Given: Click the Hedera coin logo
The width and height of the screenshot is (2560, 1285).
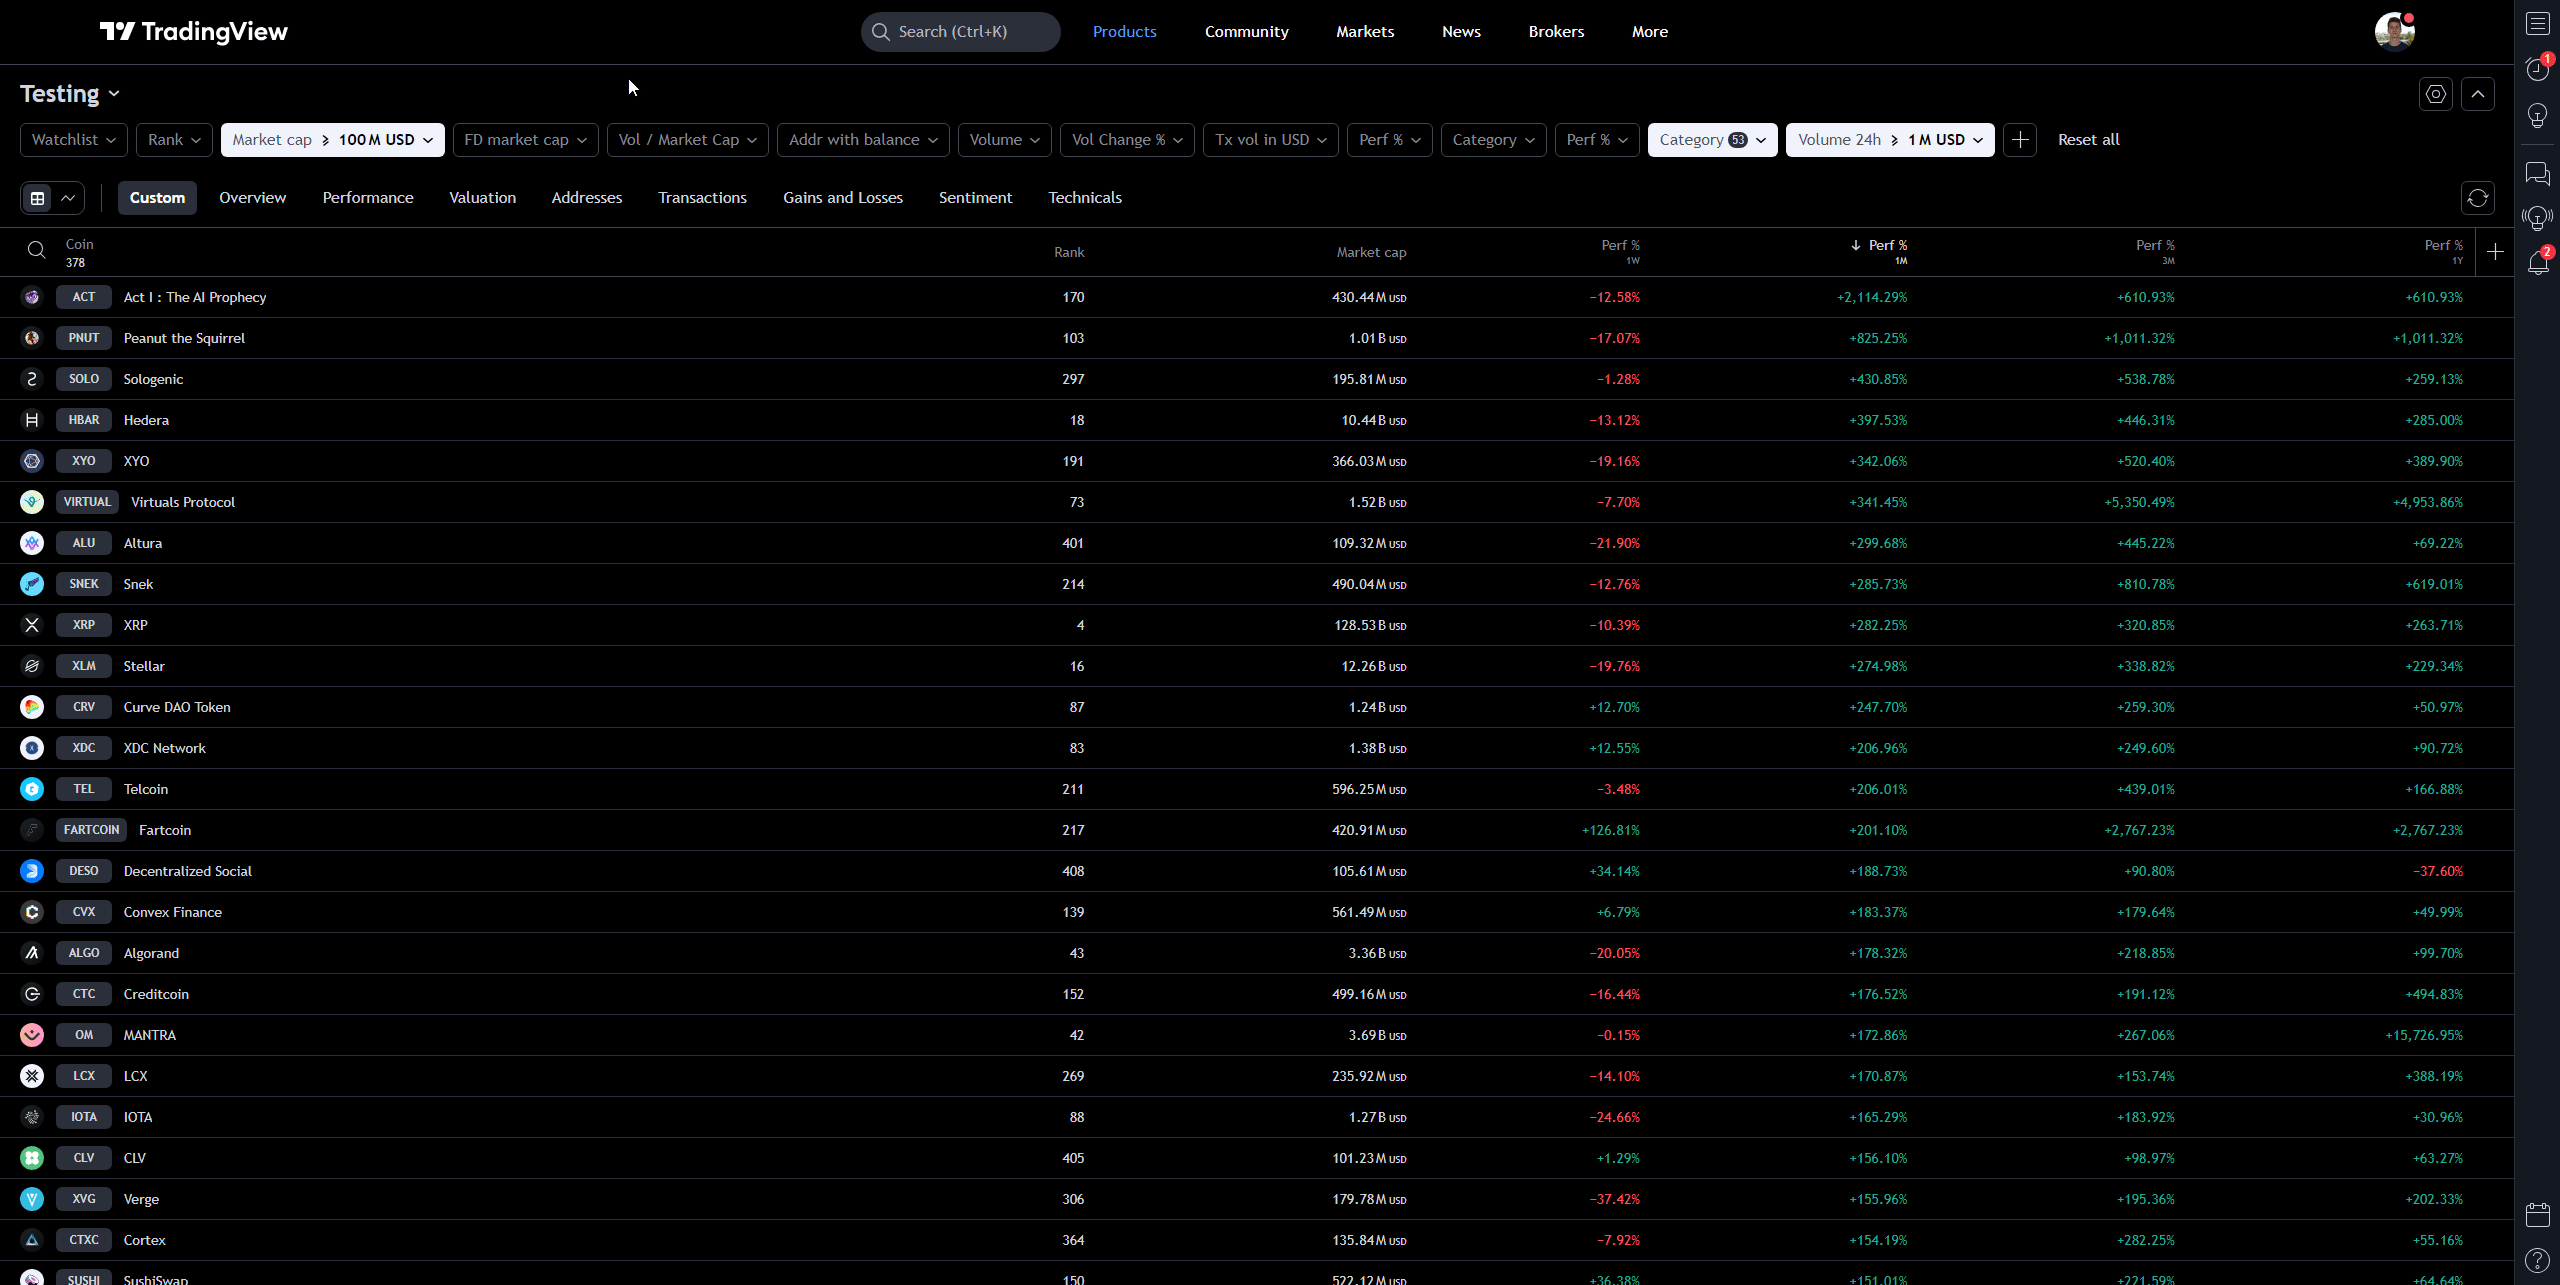Looking at the screenshot, I should (x=32, y=420).
